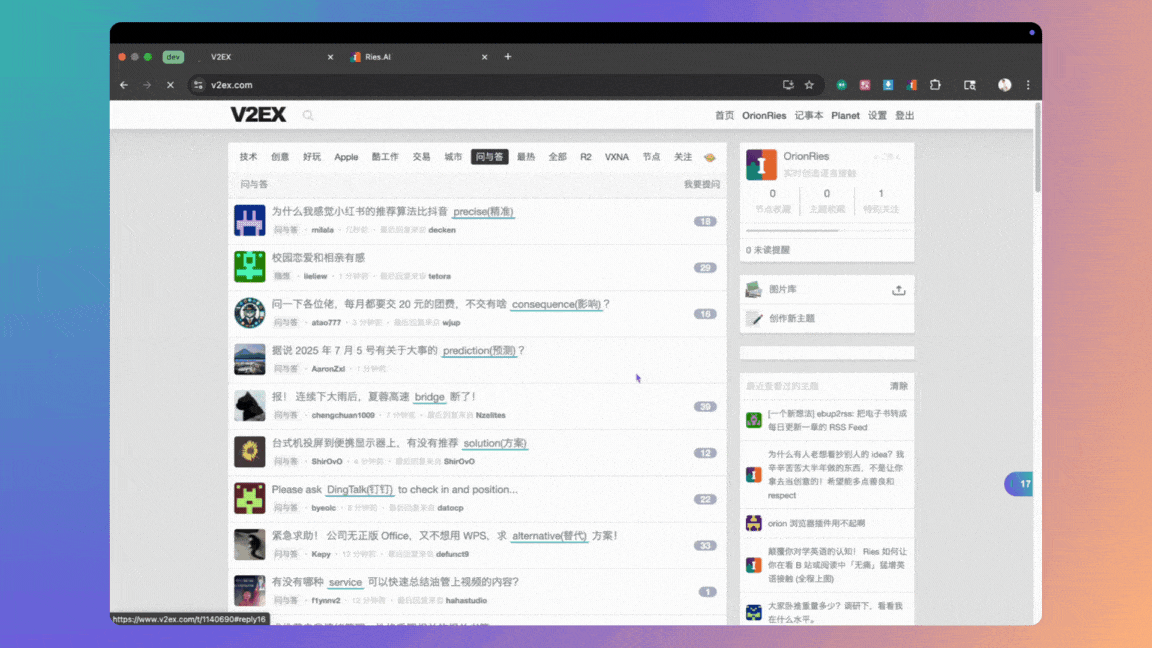Click the upload icon next to 图片库
Screen dimensions: 1152x648
pos(898,290)
